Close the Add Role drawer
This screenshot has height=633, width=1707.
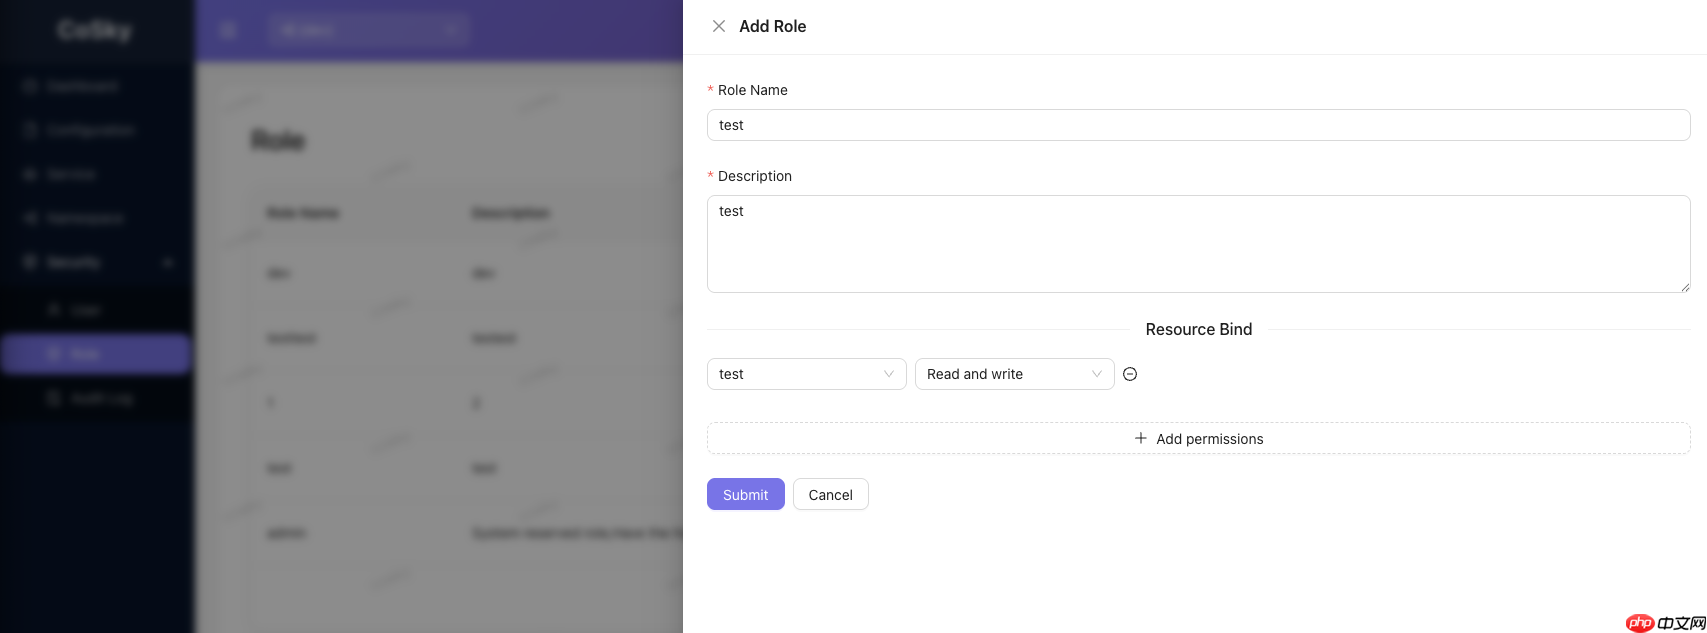[x=718, y=26]
